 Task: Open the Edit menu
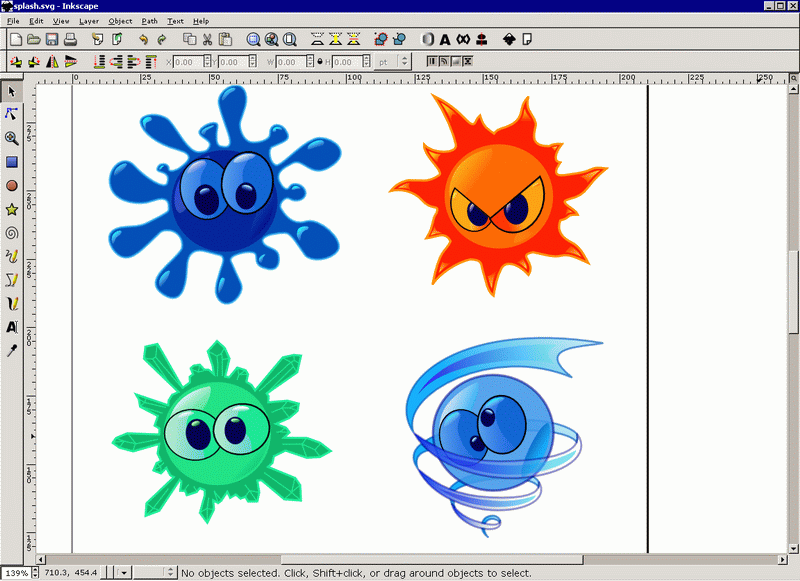pos(36,21)
